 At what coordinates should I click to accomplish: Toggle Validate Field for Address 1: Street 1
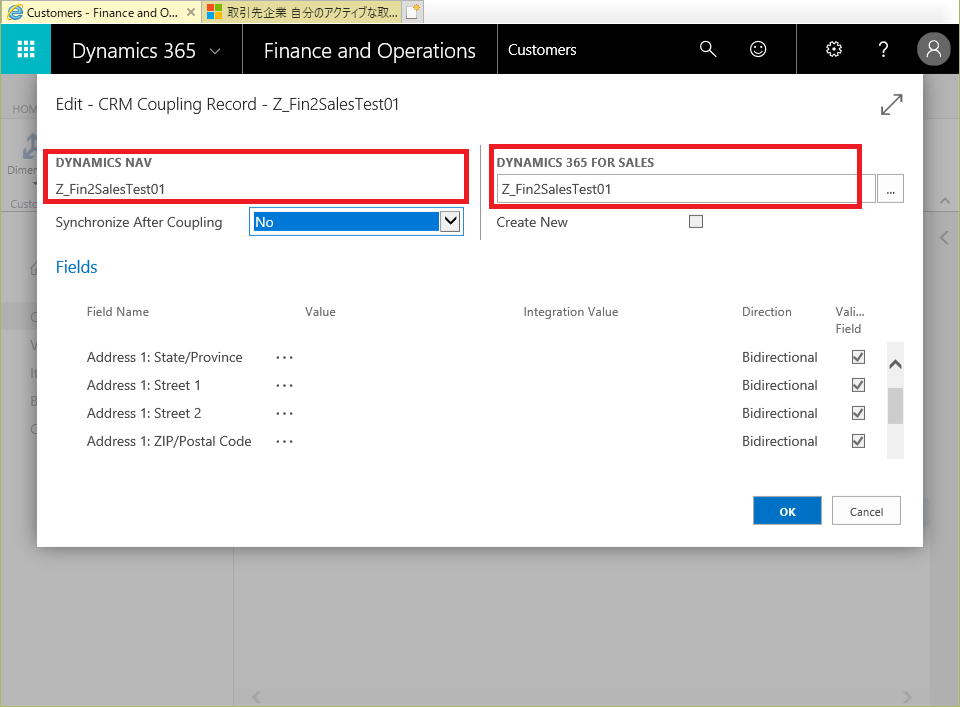pyautogui.click(x=858, y=385)
